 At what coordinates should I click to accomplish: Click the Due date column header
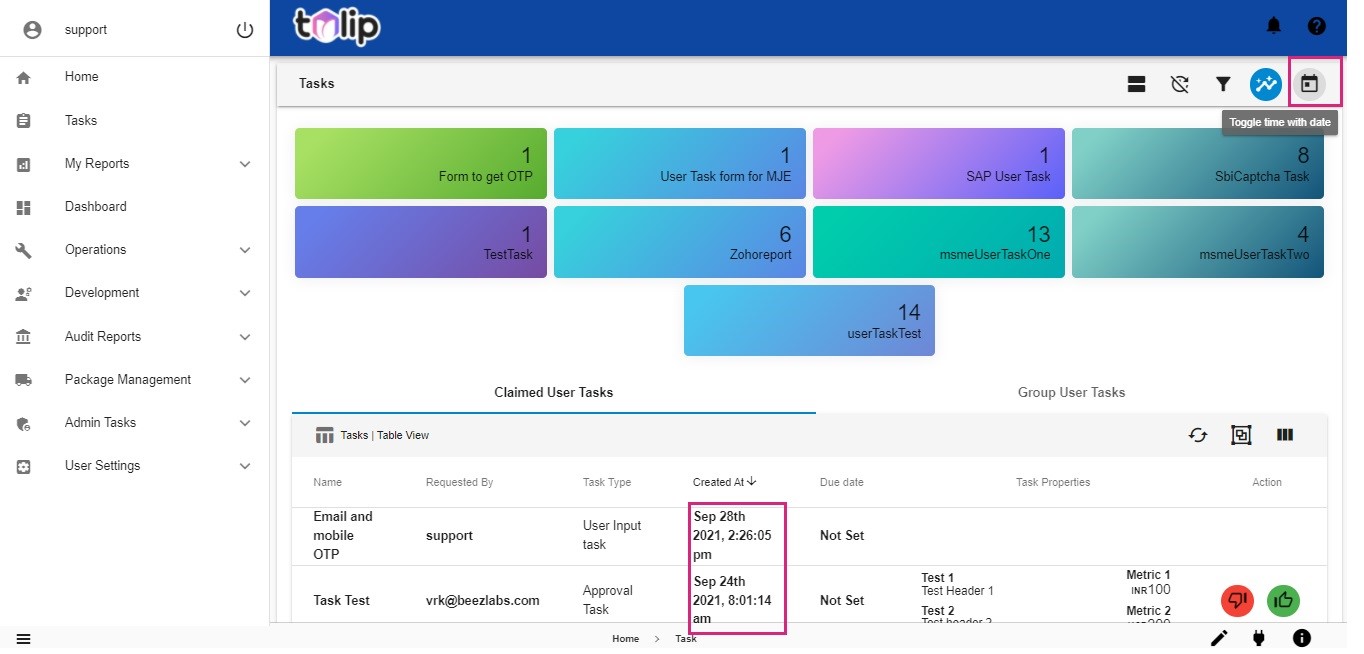click(841, 482)
